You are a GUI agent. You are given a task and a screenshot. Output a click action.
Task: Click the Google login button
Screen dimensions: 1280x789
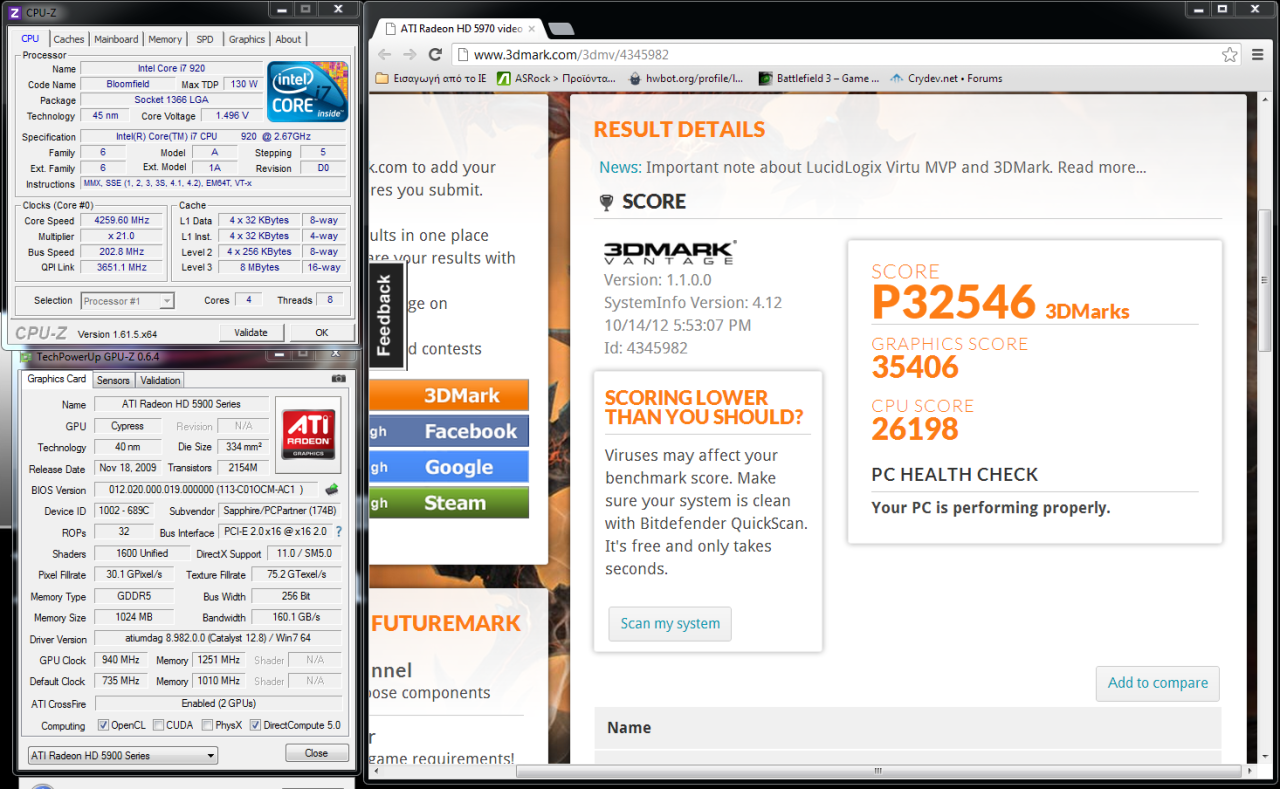click(449, 467)
